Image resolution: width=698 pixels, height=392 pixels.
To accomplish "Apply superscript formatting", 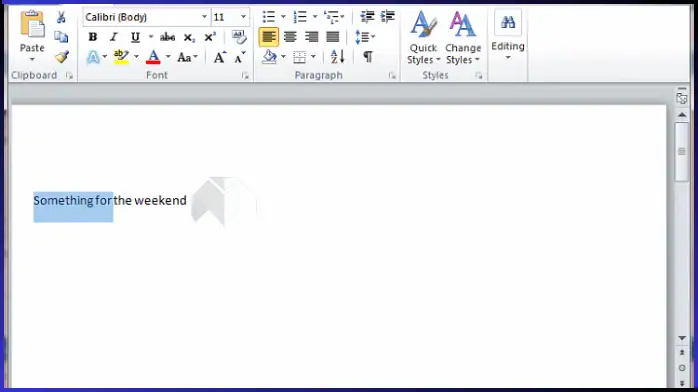I will (210, 37).
